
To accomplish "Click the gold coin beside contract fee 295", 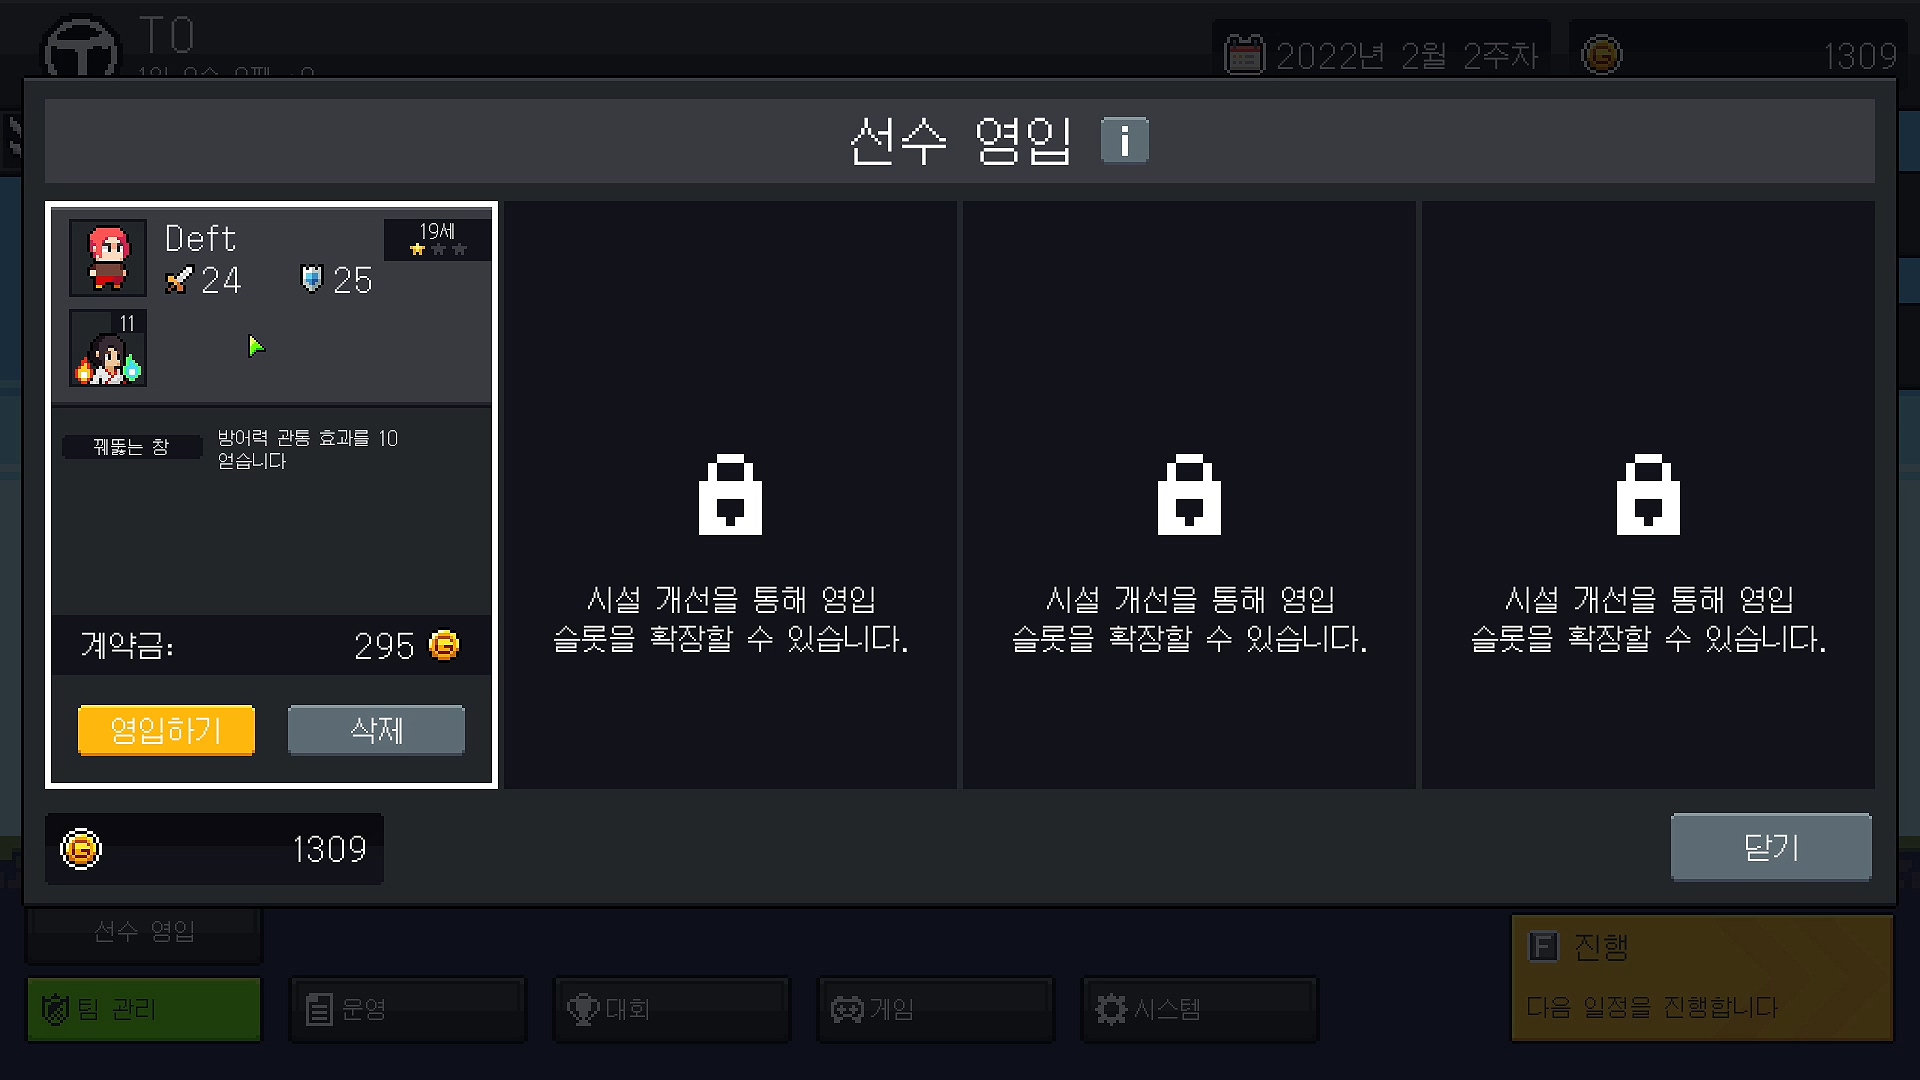I will (x=444, y=646).
